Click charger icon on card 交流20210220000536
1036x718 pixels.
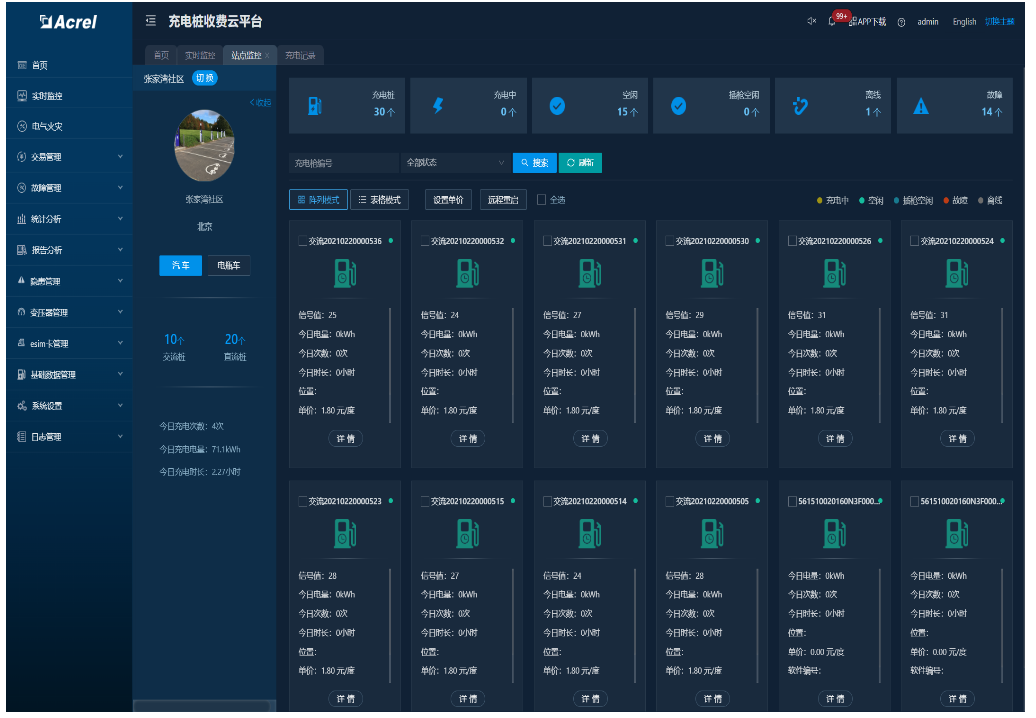point(345,273)
